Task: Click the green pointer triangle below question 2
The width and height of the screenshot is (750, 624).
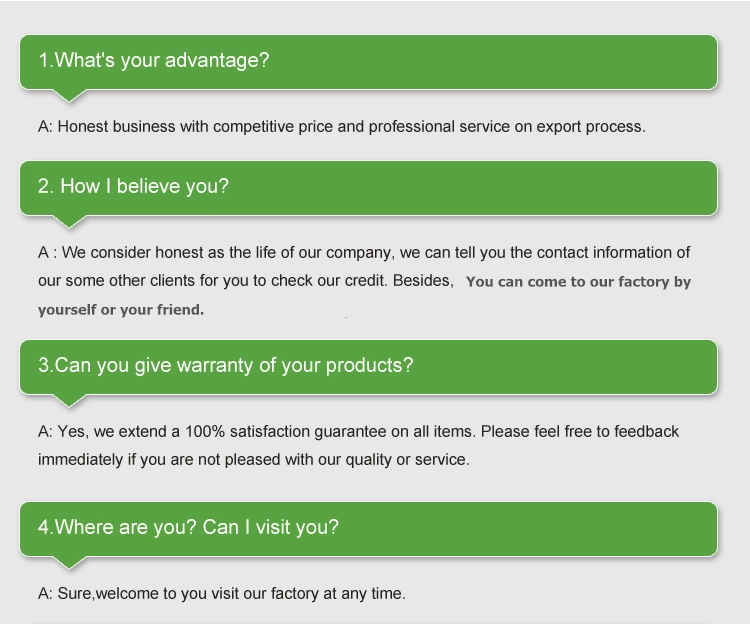Action: point(69,221)
